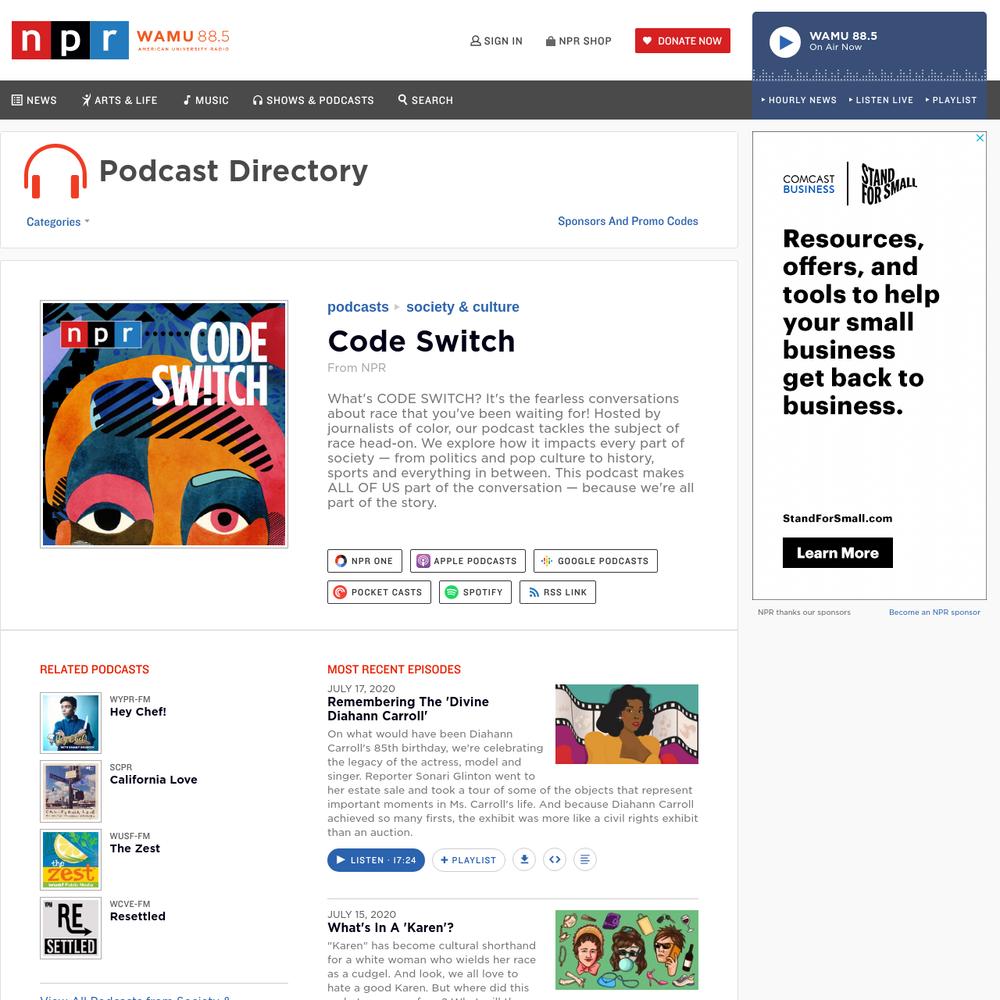The image size is (1000, 1000).
Task: Open Code Switch in Pocket Casts
Action: (379, 592)
